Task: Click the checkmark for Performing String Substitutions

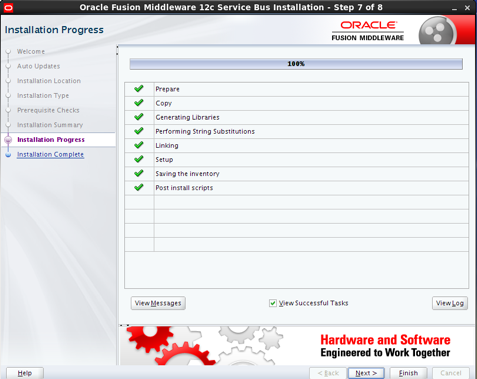Action: coord(139,131)
